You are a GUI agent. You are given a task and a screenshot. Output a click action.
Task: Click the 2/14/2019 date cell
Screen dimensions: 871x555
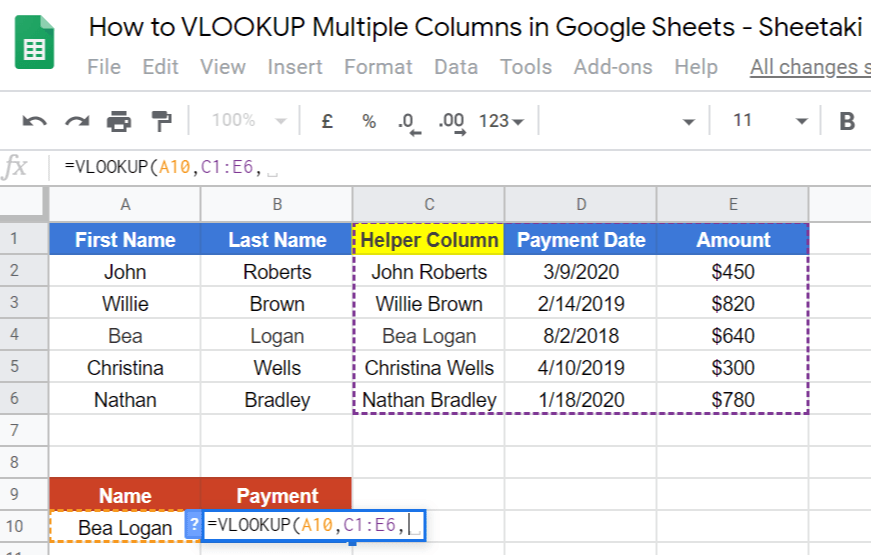(580, 304)
